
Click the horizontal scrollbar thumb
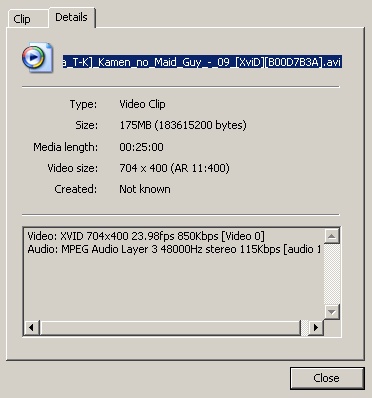click(170, 328)
